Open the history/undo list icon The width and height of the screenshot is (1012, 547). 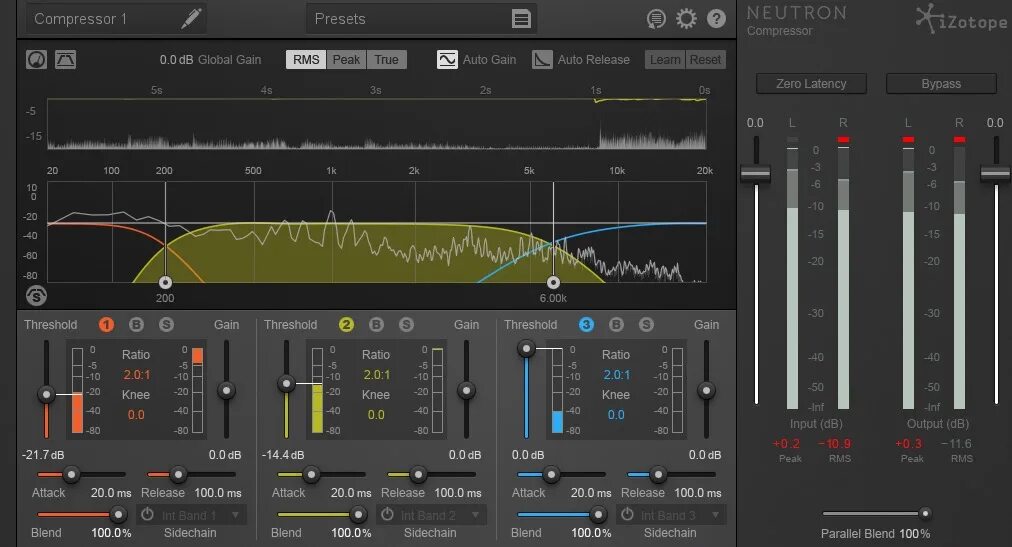point(656,19)
